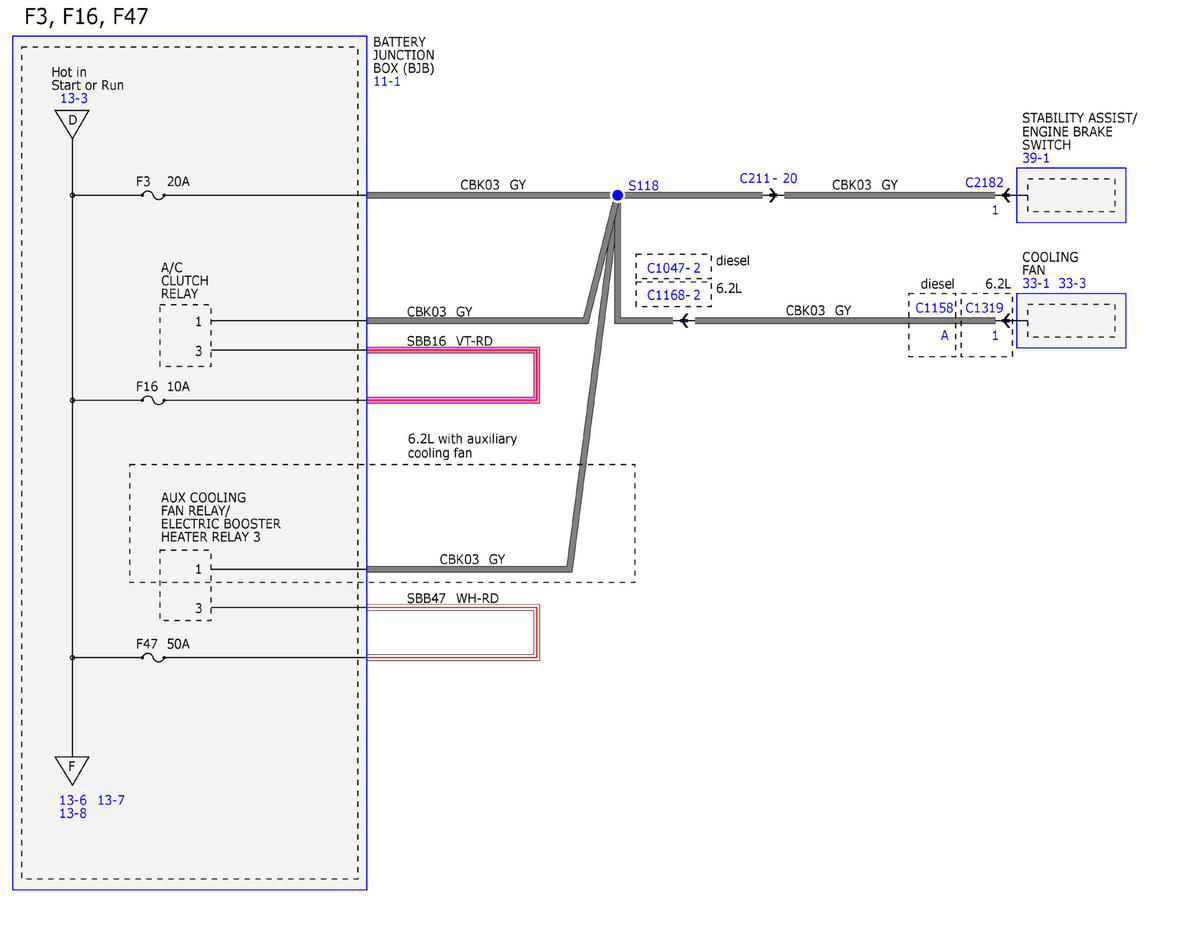The width and height of the screenshot is (1200, 927).
Task: Open connector C2182 link
Action: point(982,183)
